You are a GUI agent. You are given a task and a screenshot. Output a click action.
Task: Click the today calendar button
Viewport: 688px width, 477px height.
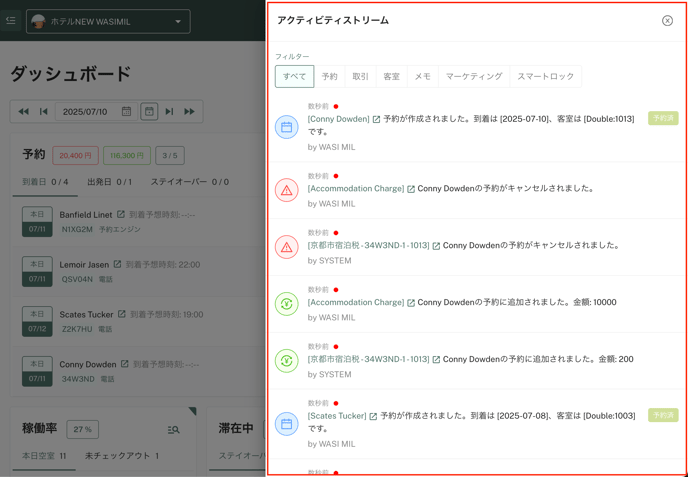click(149, 111)
